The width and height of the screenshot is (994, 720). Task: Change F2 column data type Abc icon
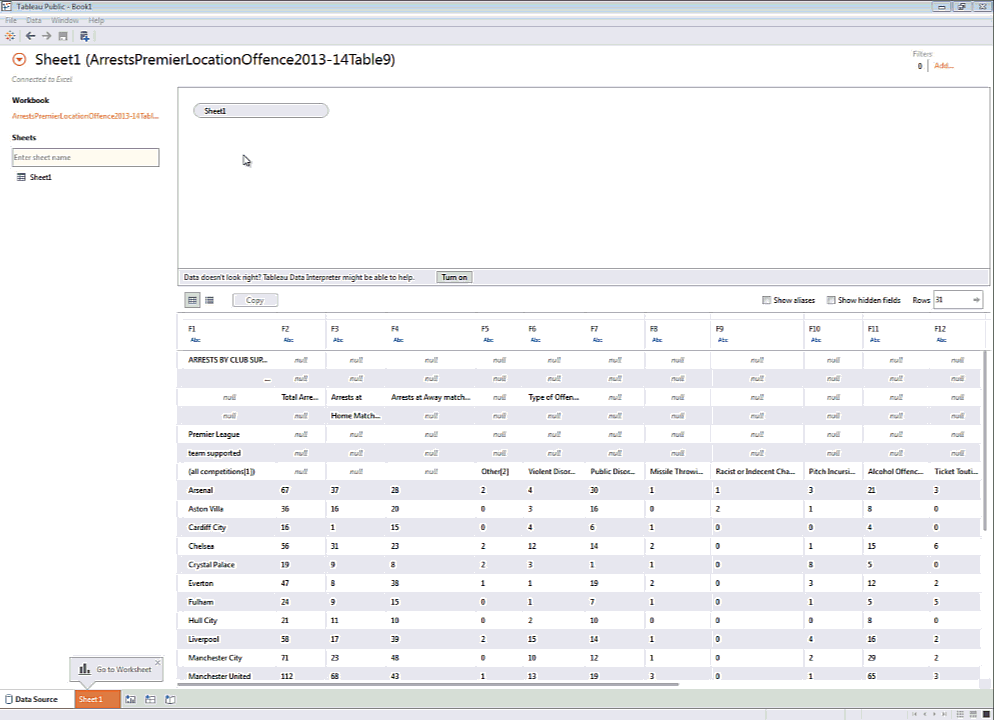tap(288, 340)
